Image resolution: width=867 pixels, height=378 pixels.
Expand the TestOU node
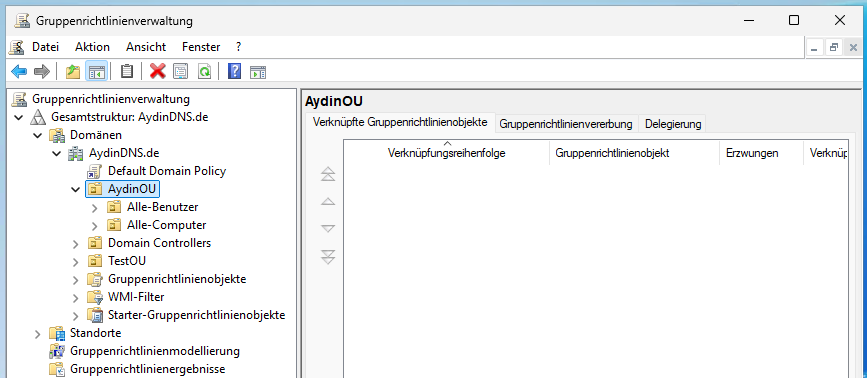tap(76, 261)
